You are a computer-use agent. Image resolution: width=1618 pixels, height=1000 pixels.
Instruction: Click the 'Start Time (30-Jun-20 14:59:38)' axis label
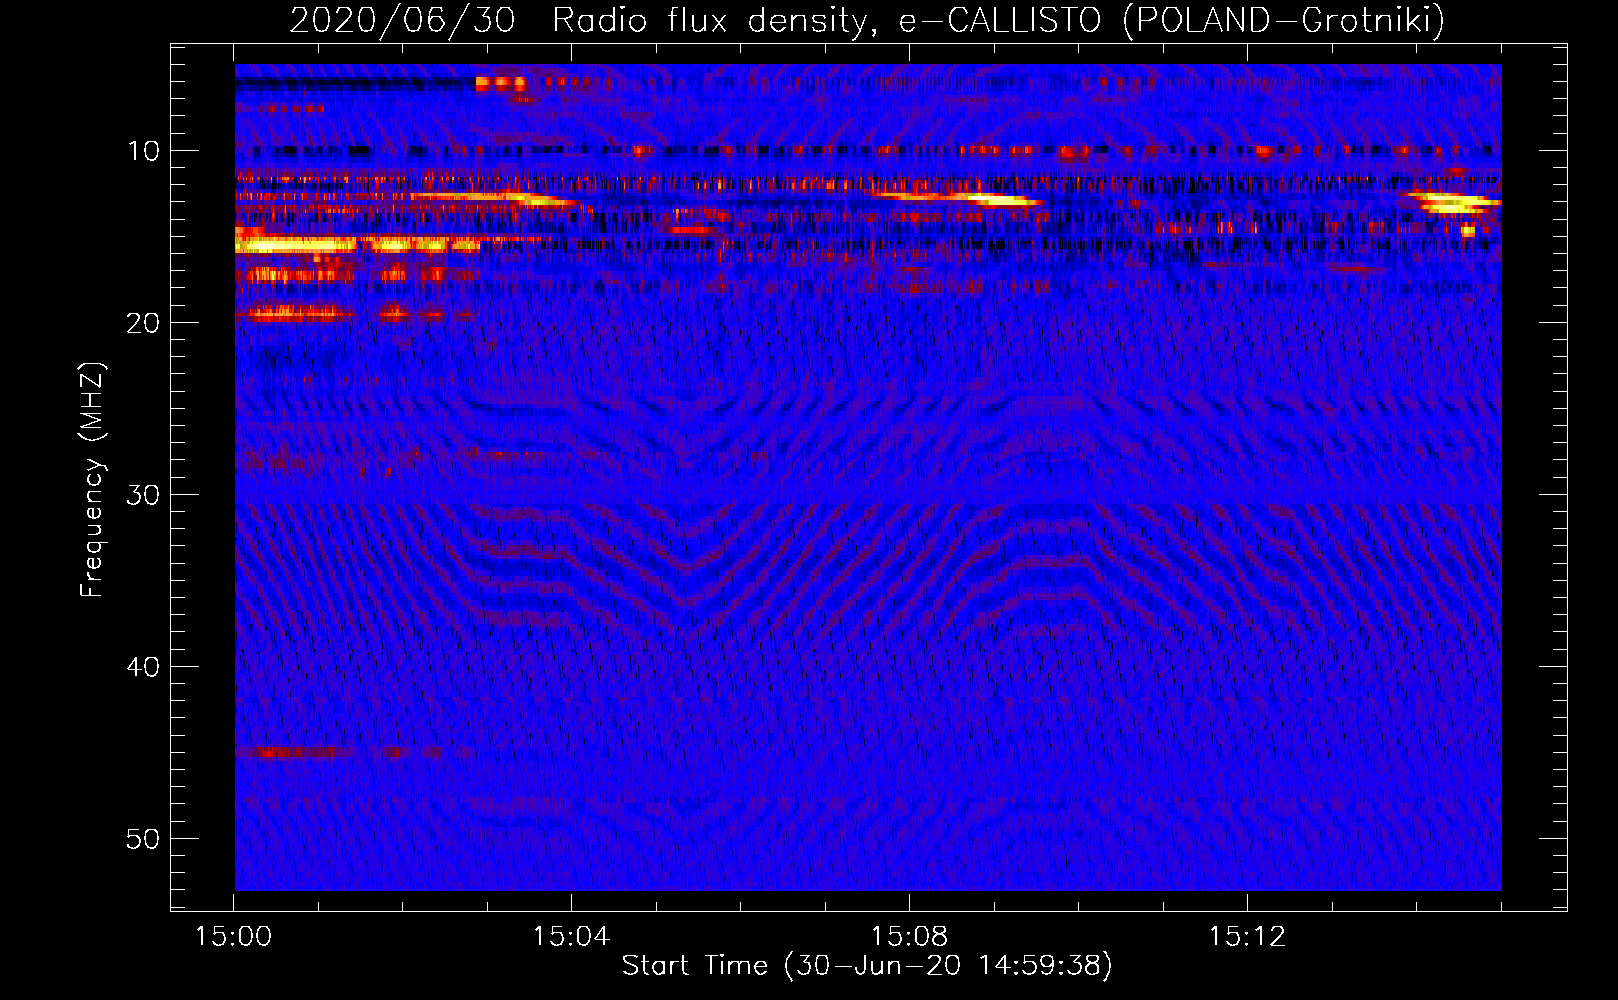point(867,966)
